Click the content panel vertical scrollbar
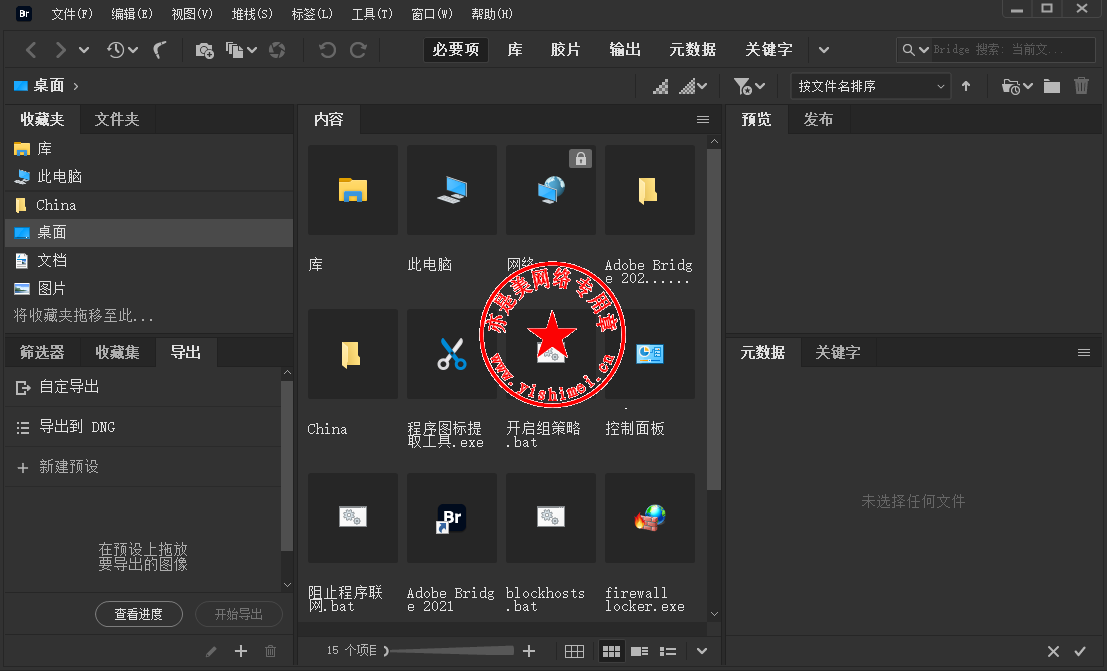 point(714,319)
